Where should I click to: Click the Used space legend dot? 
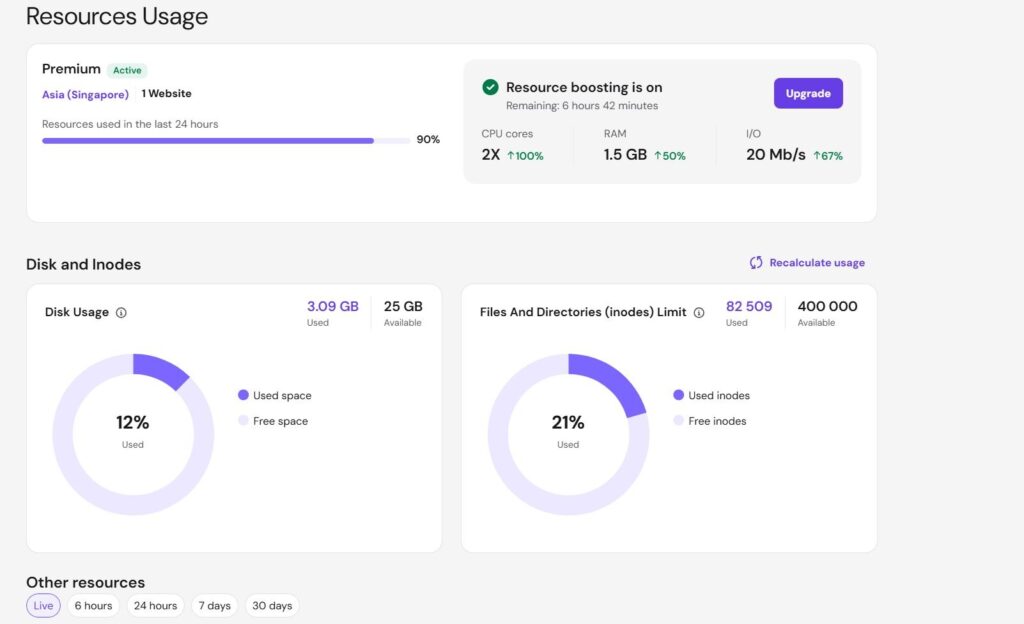coord(243,395)
